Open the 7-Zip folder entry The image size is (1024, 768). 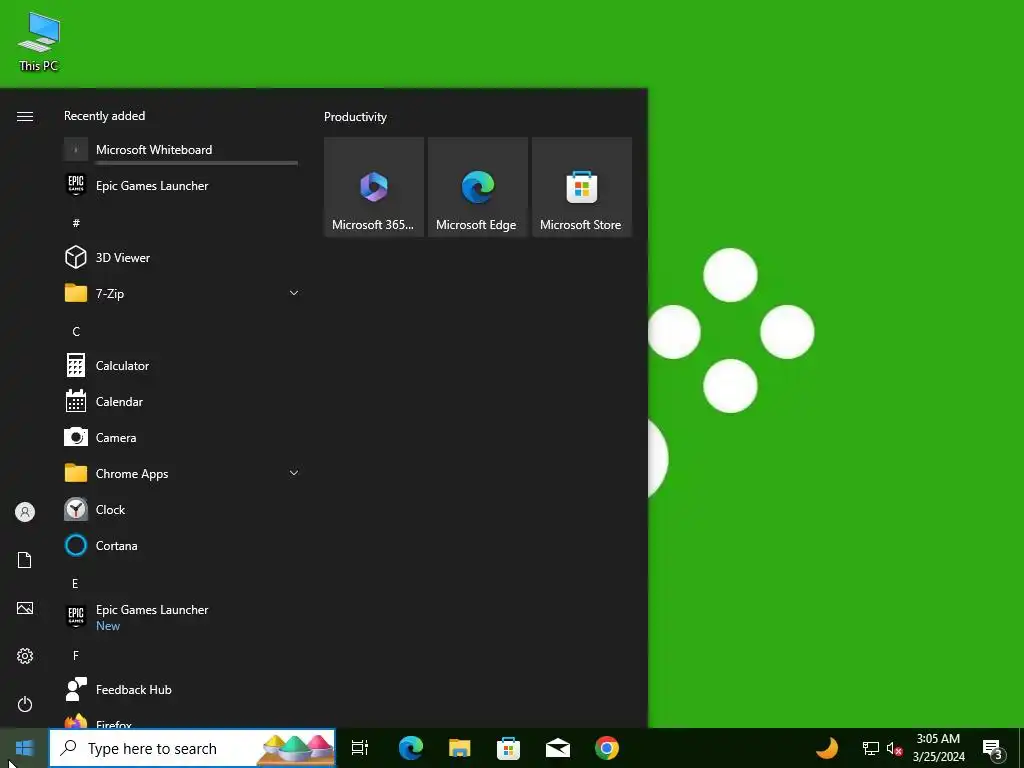point(180,293)
